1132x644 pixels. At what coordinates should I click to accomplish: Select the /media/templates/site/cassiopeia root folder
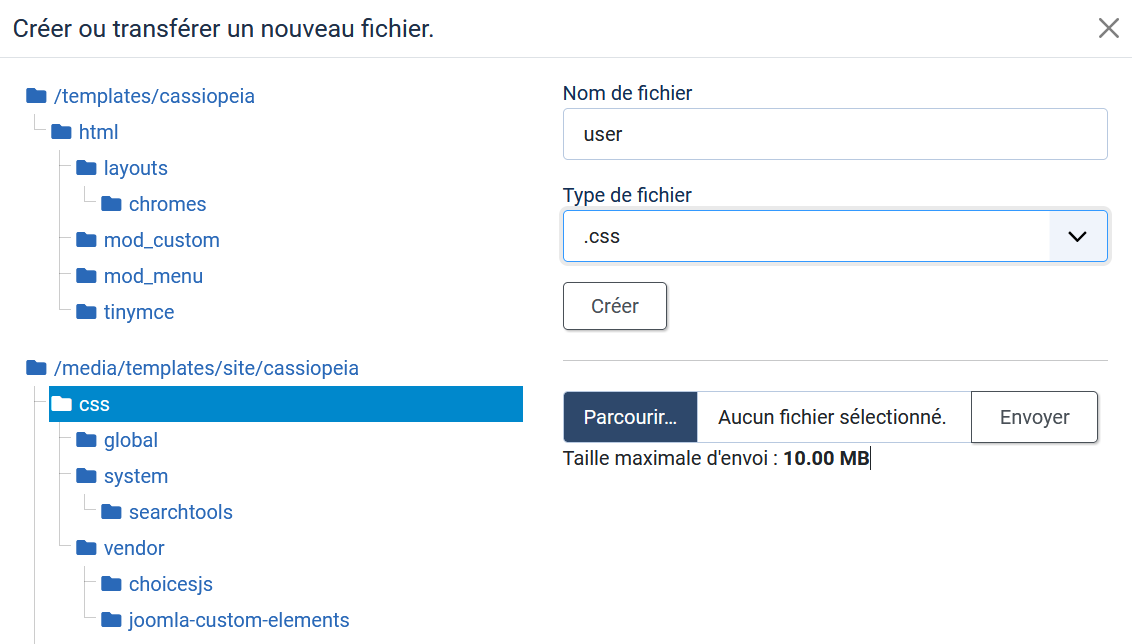click(192, 368)
